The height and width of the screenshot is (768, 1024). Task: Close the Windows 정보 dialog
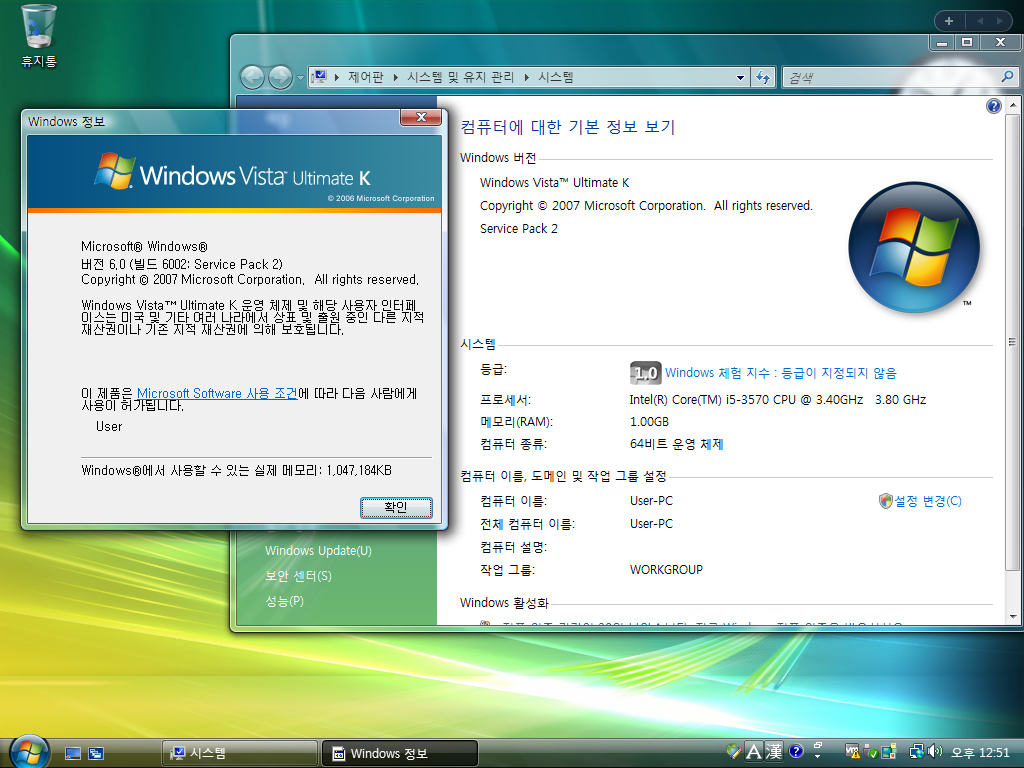(422, 117)
